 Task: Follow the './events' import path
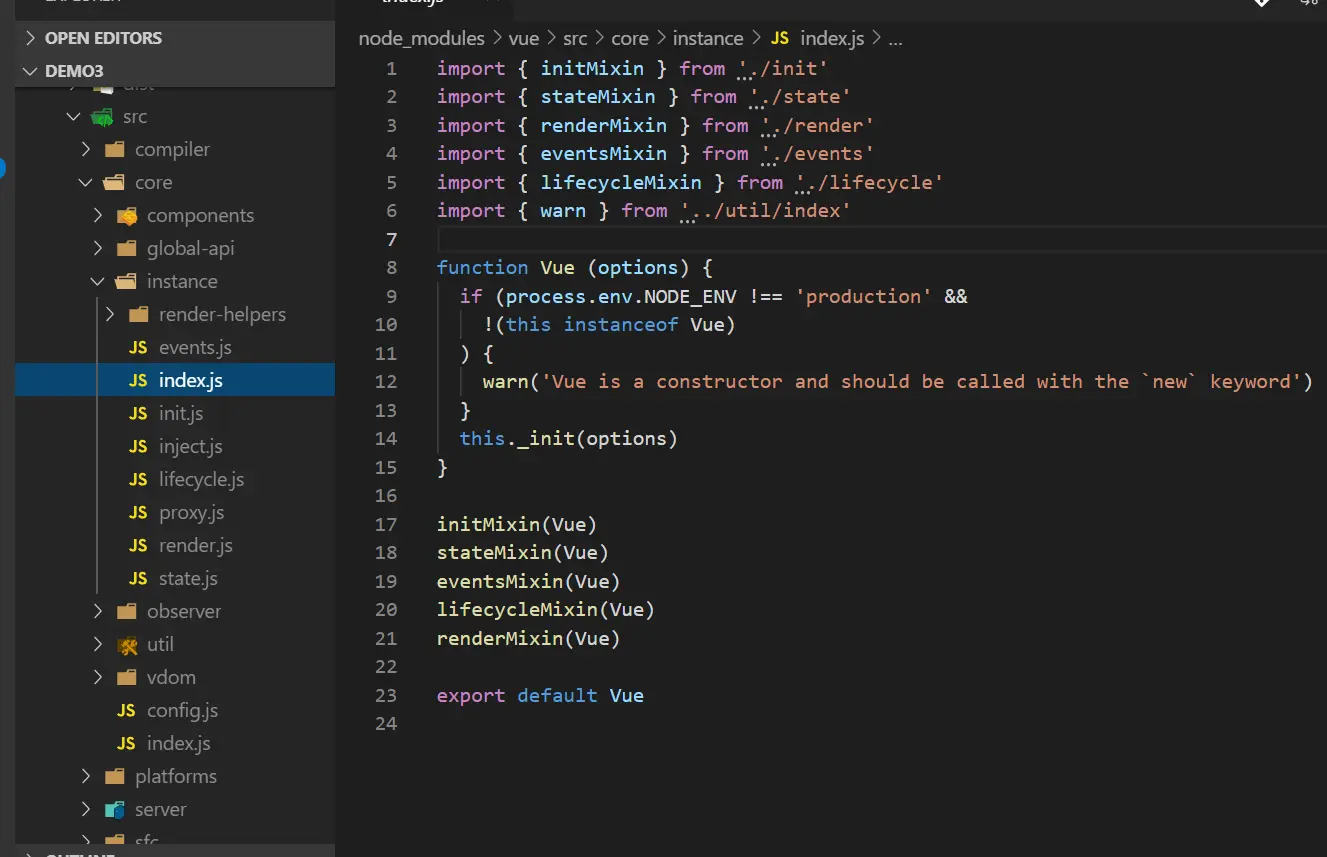click(x=817, y=154)
